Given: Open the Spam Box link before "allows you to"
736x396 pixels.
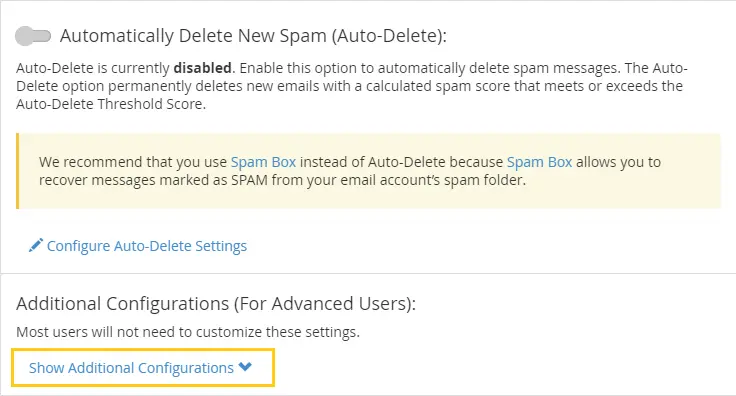Looking at the screenshot, I should pos(539,162).
